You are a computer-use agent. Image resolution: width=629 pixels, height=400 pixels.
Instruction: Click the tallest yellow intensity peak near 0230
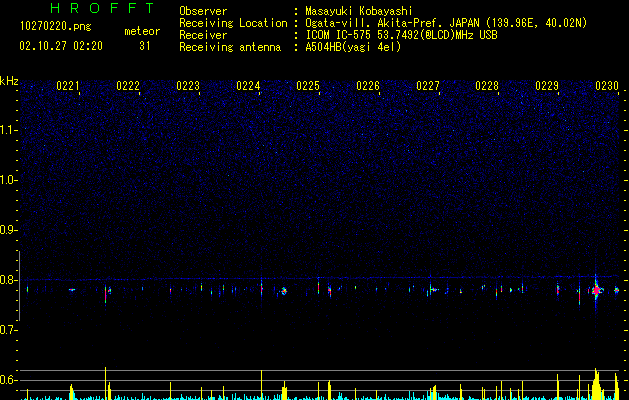(x=596, y=384)
